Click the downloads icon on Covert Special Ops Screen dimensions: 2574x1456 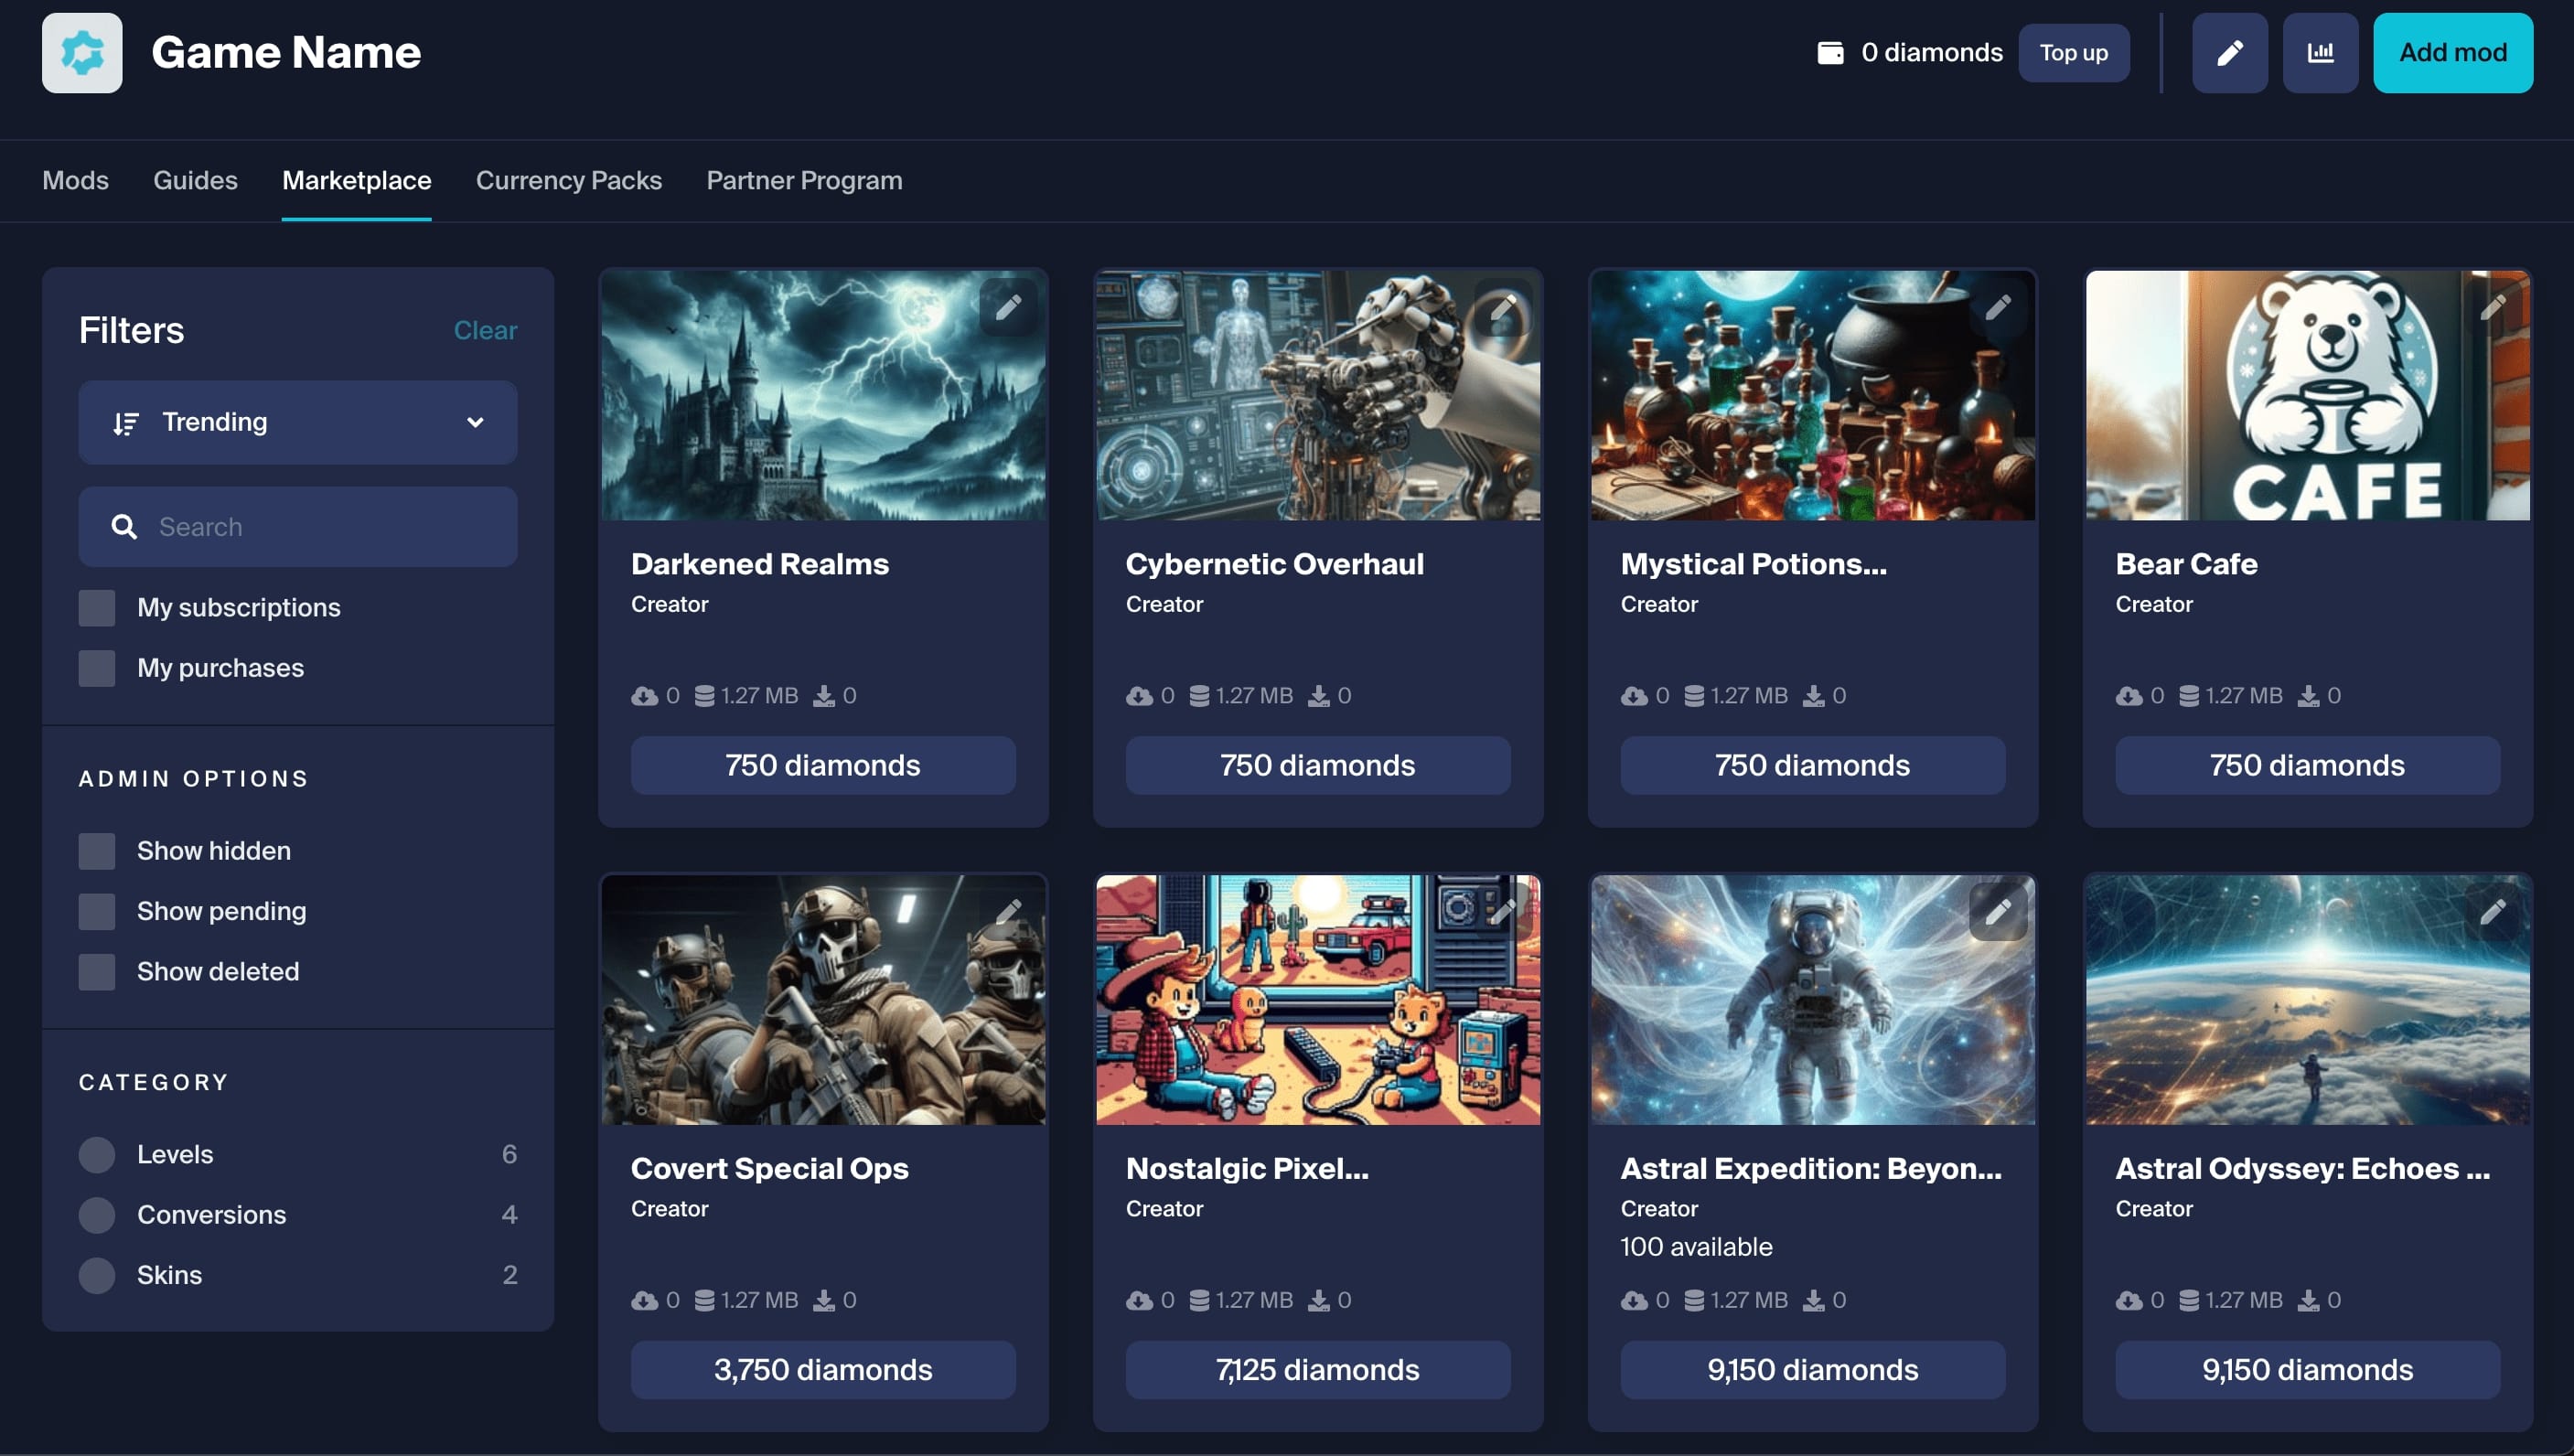pos(823,1300)
